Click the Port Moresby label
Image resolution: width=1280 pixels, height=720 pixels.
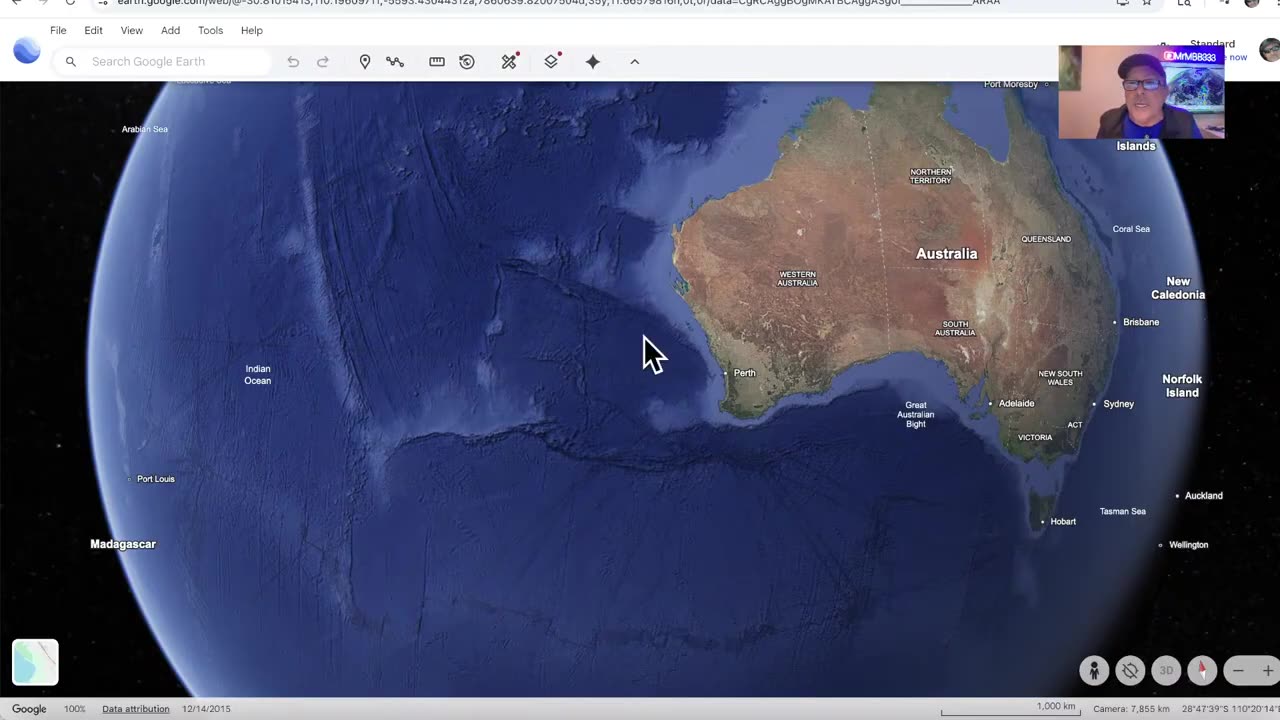[1011, 84]
